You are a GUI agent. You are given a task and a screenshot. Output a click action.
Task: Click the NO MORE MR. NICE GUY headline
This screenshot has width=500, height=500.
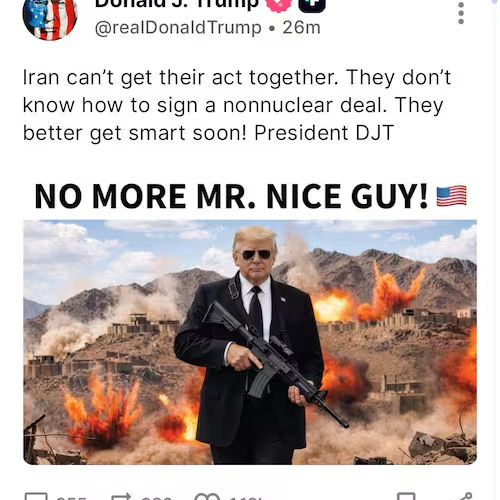pyautogui.click(x=231, y=196)
